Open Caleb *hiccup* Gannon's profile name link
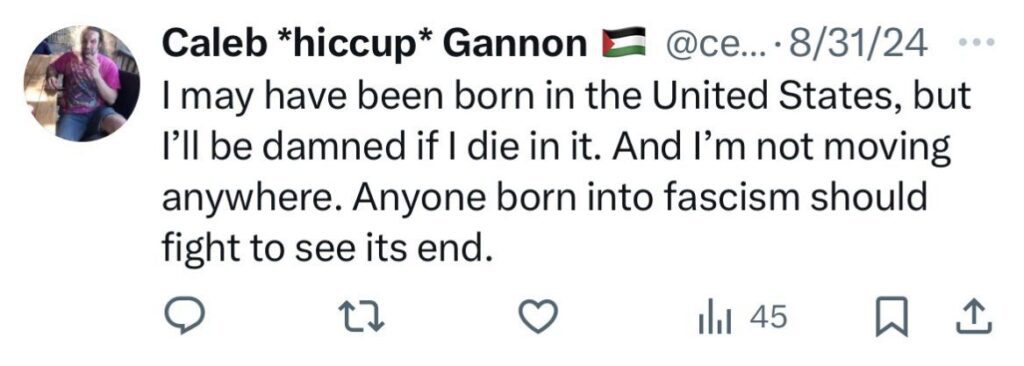Viewport: 1024px width, 366px height. (x=374, y=45)
